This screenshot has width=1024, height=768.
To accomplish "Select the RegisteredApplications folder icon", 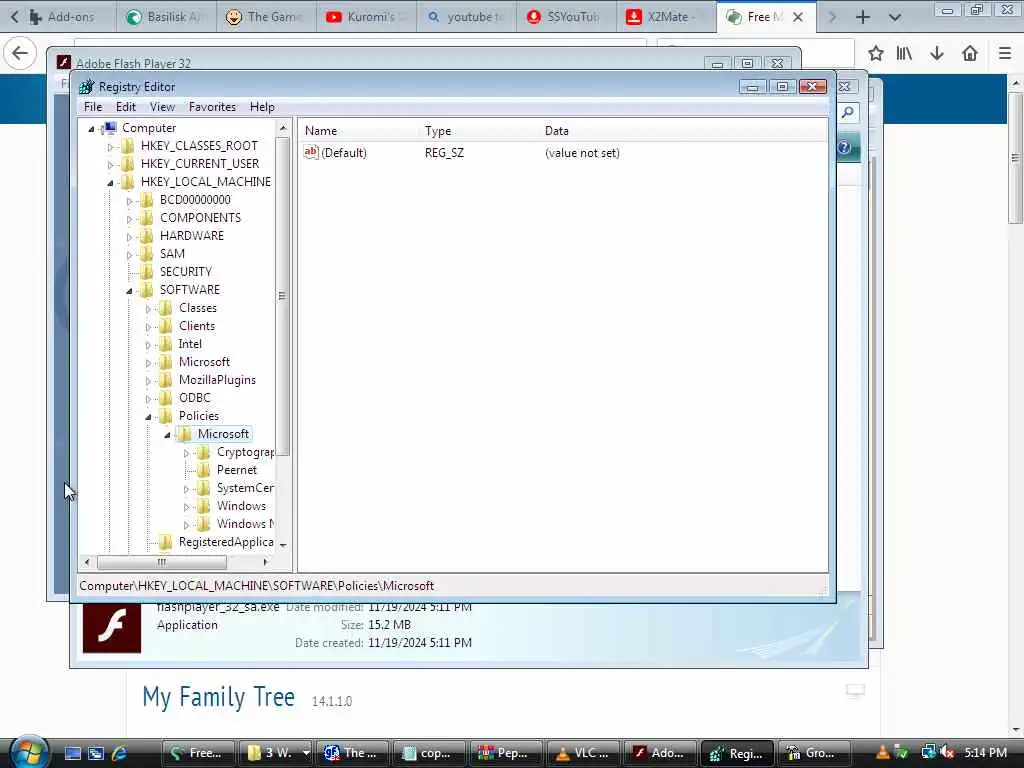I will click(x=166, y=541).
